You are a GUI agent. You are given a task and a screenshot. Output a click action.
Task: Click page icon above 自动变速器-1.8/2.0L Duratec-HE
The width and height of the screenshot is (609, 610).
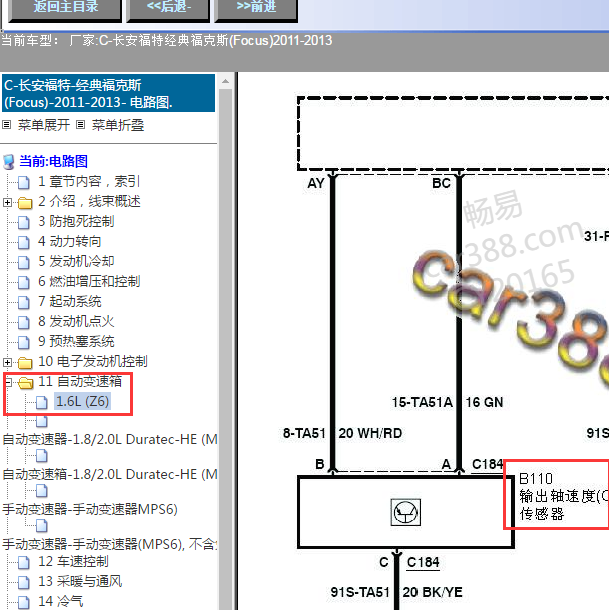point(42,421)
